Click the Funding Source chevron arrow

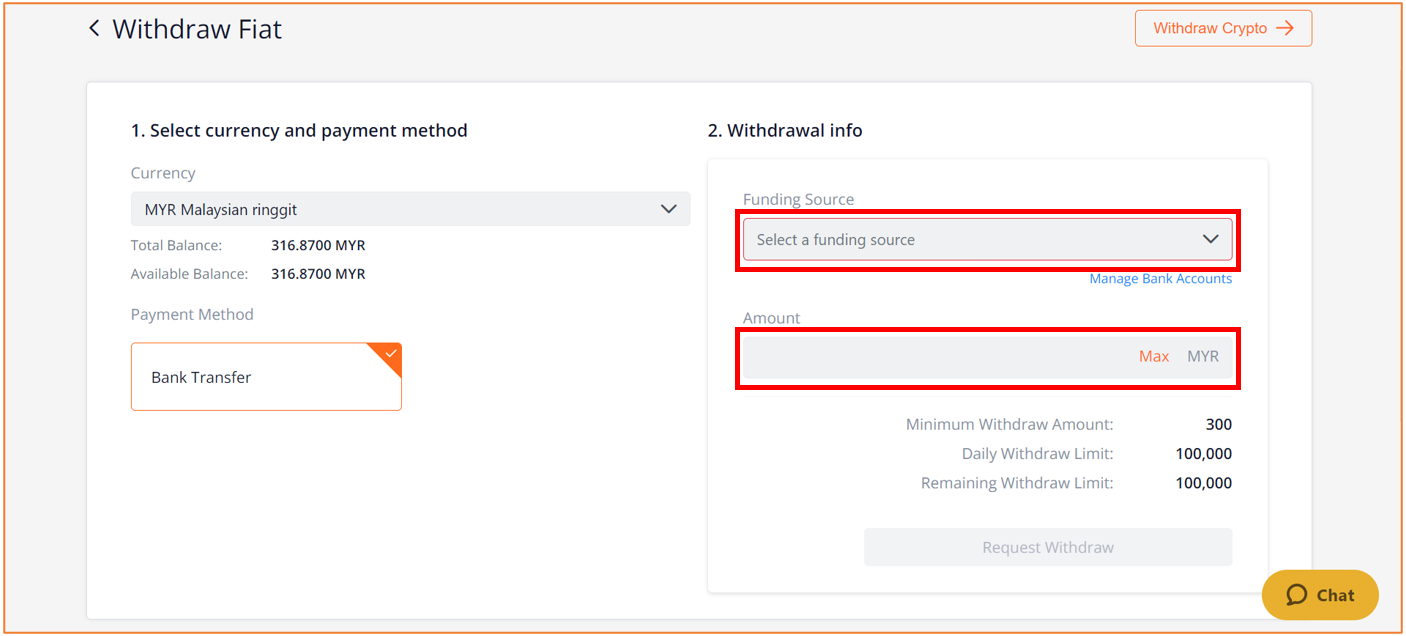point(1210,239)
